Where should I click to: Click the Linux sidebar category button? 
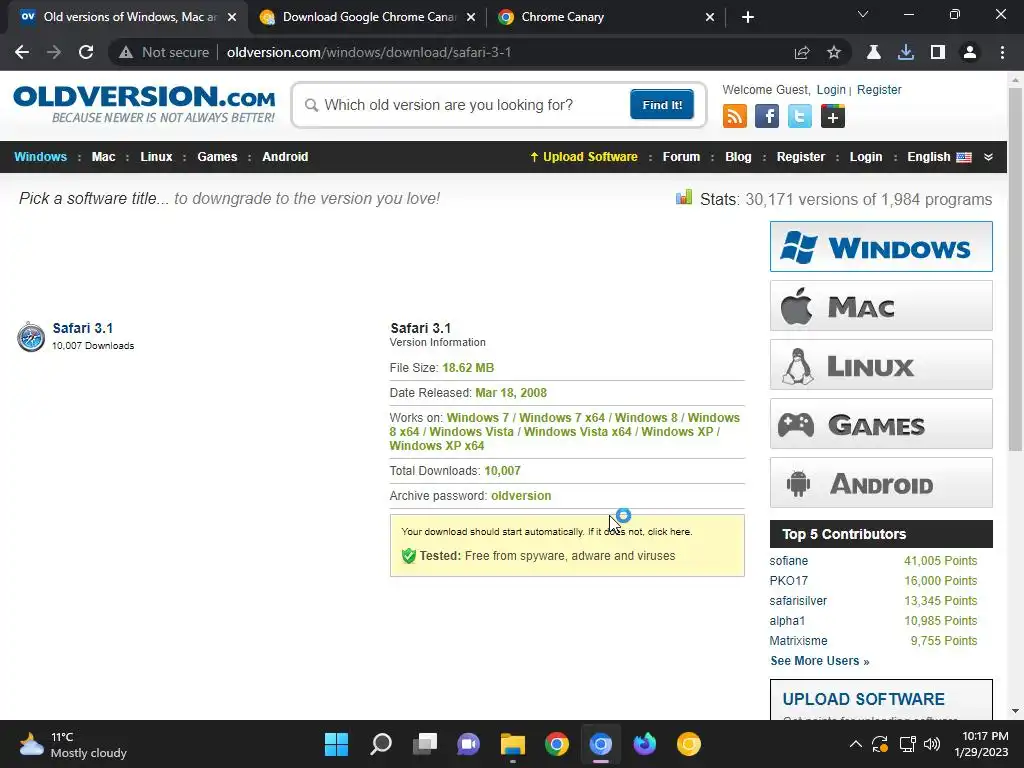[881, 364]
